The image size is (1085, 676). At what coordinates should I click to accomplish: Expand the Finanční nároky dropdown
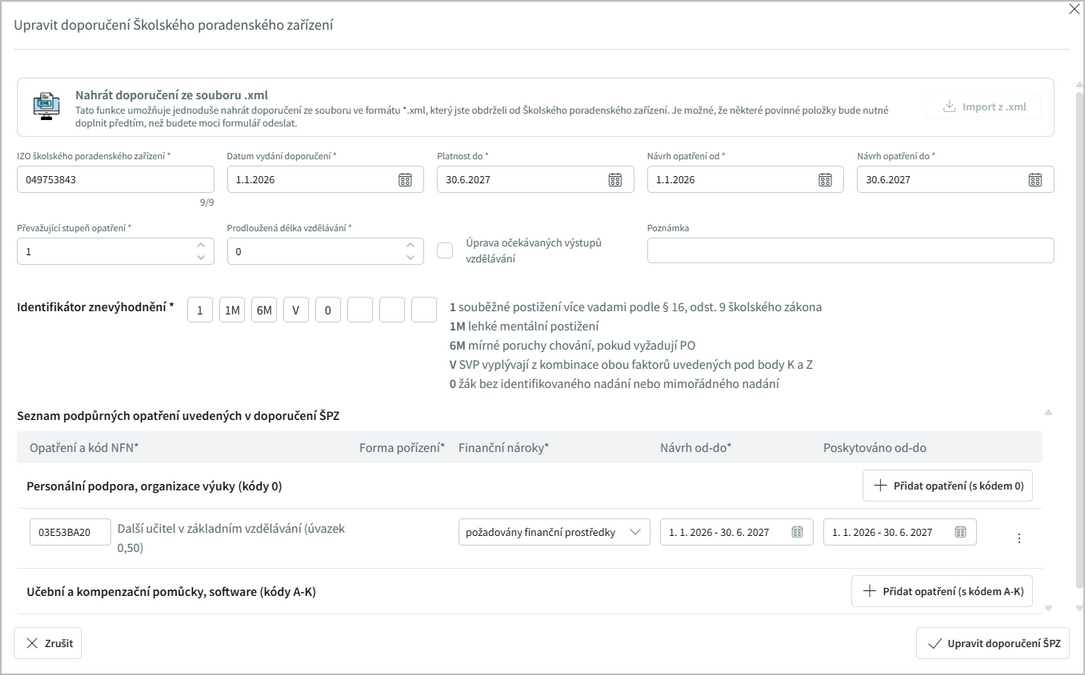point(635,532)
